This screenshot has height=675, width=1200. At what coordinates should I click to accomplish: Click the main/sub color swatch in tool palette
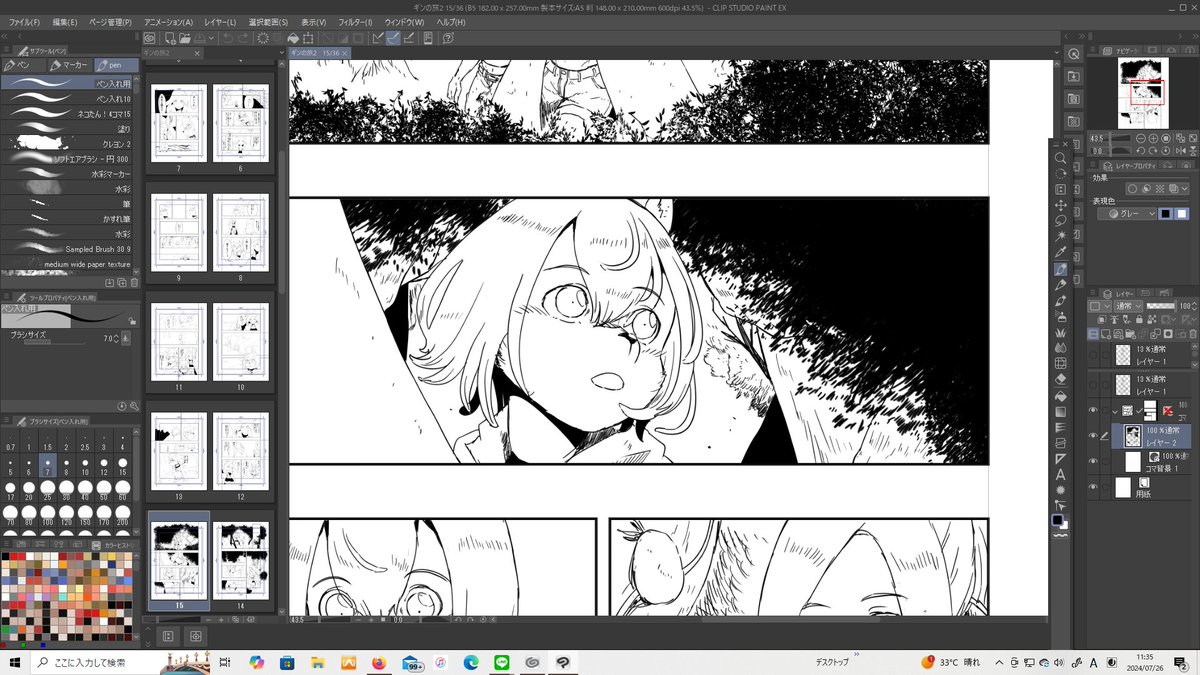click(1060, 521)
